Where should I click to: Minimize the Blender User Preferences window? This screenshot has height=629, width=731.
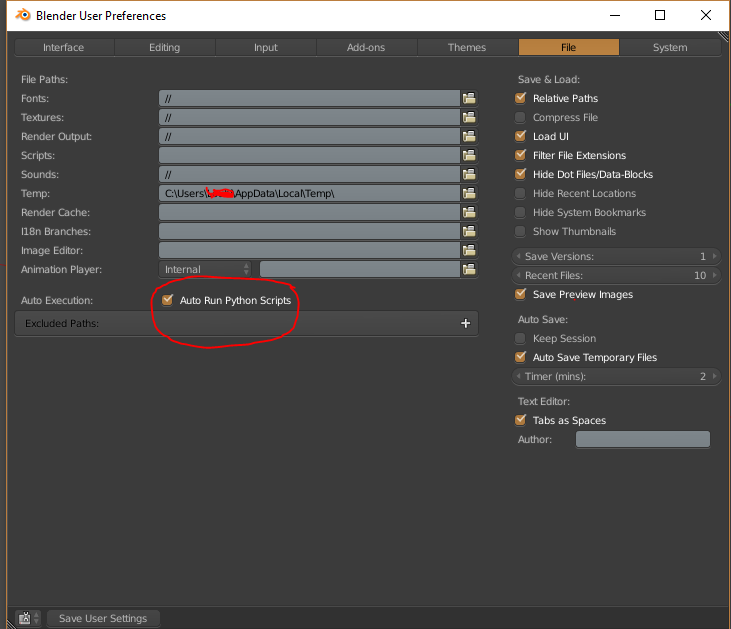pyautogui.click(x=615, y=15)
